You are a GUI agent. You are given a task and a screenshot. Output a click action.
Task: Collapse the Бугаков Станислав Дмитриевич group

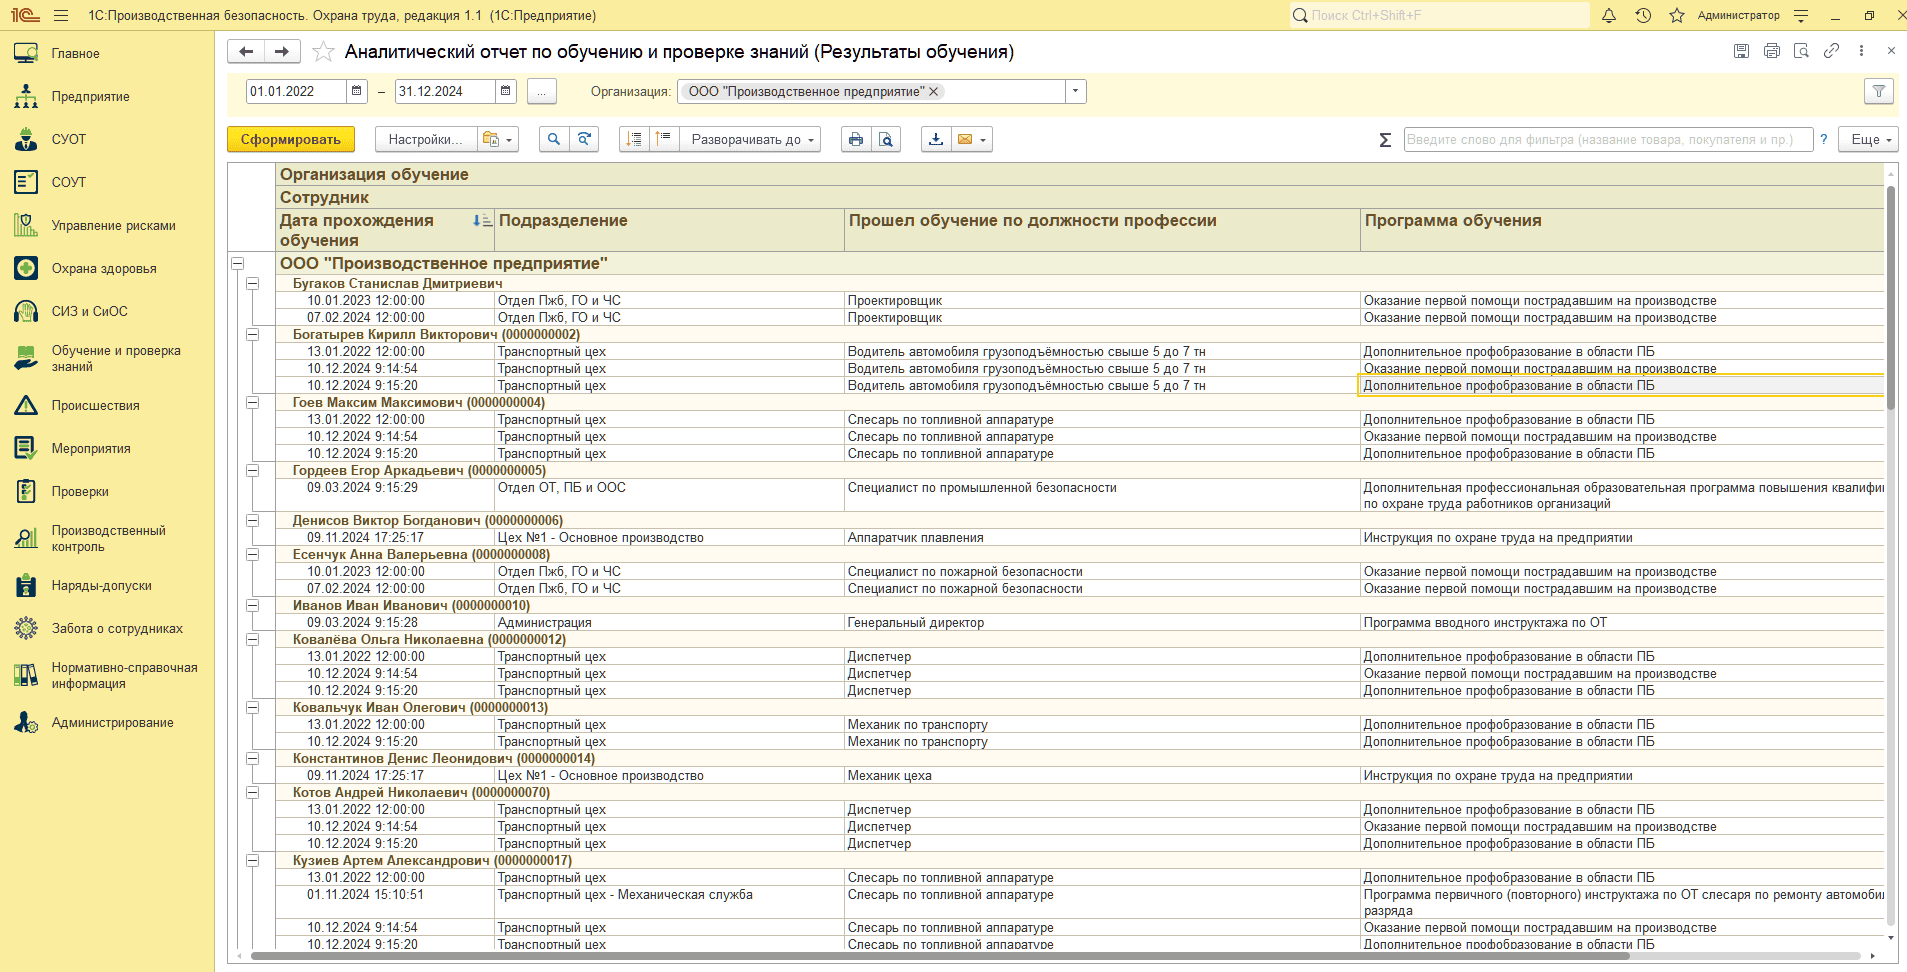tap(253, 284)
